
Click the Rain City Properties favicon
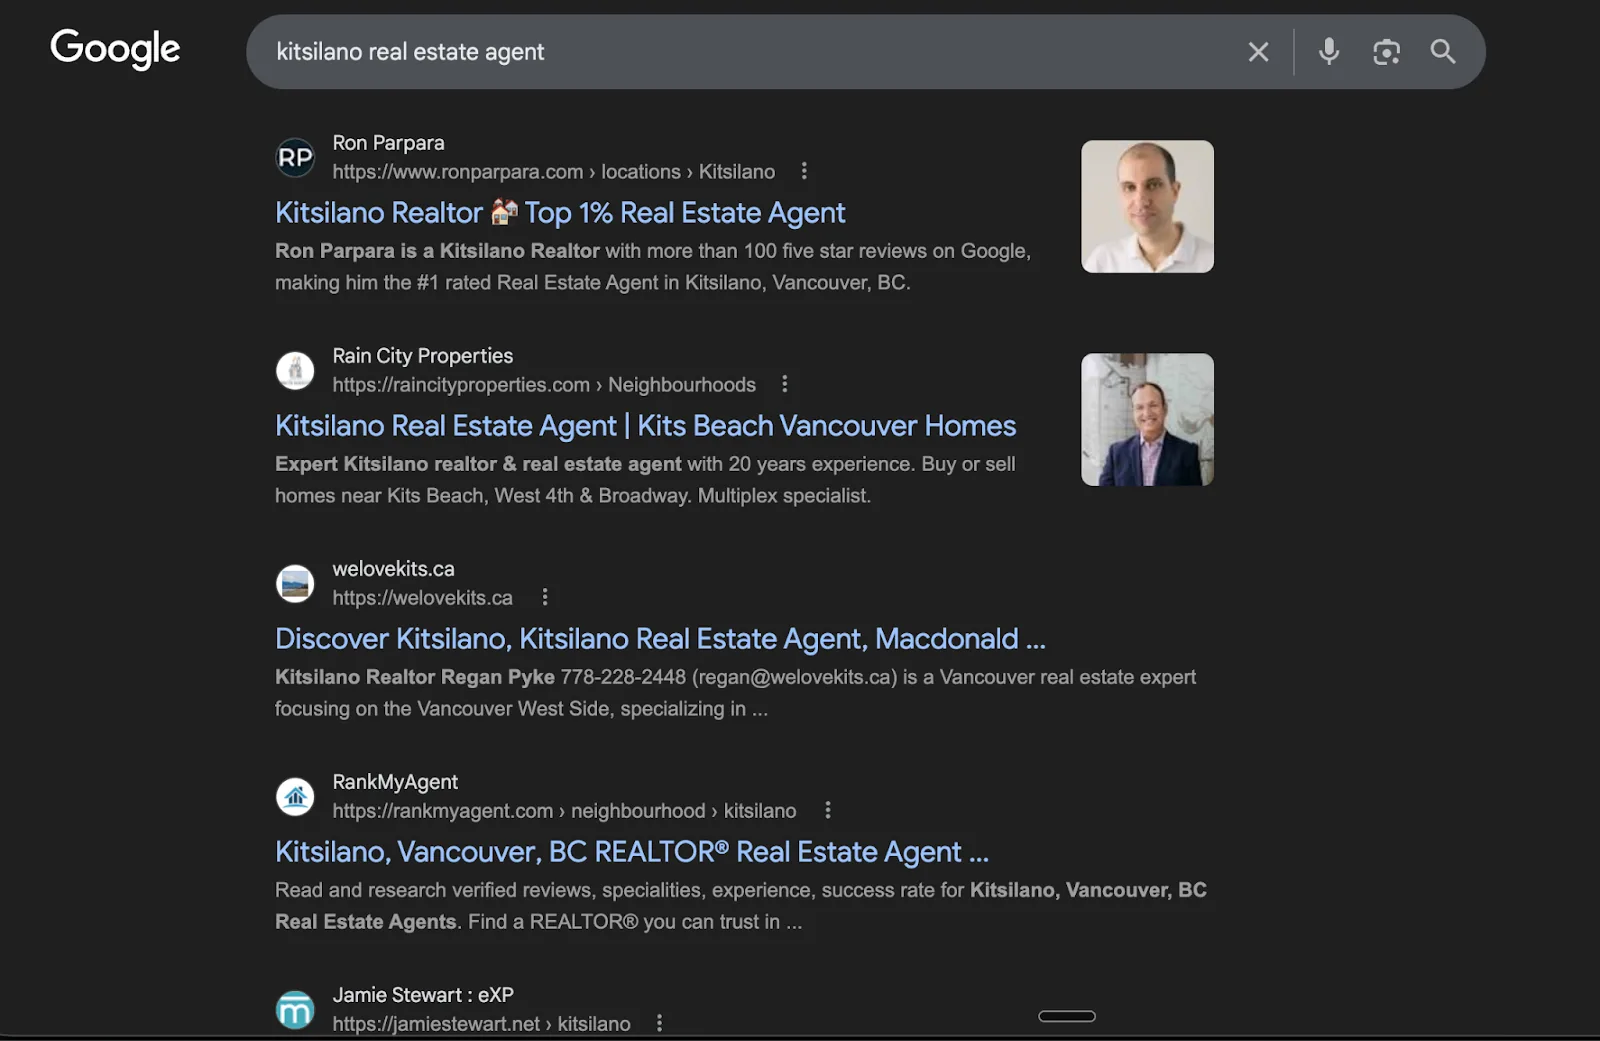pos(295,371)
